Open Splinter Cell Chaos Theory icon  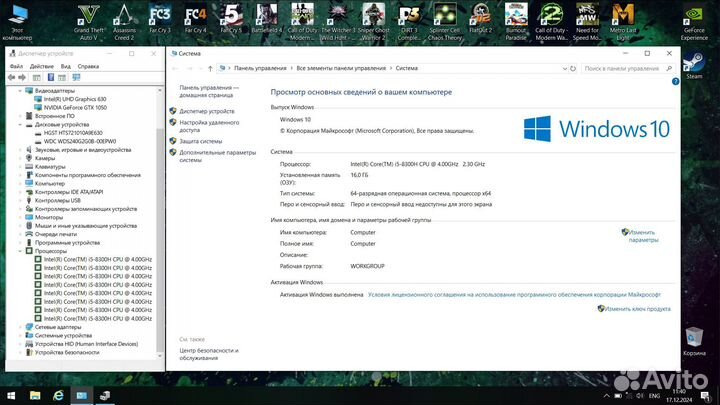pyautogui.click(x=444, y=22)
